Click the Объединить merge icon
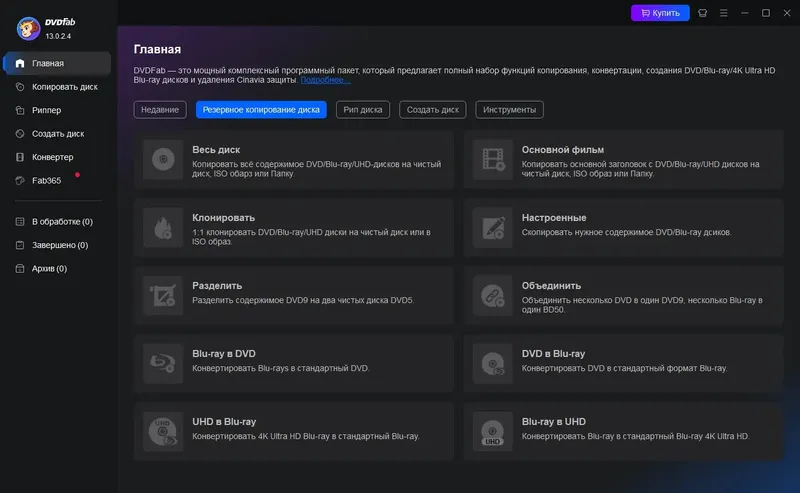The width and height of the screenshot is (800, 493). click(x=491, y=295)
